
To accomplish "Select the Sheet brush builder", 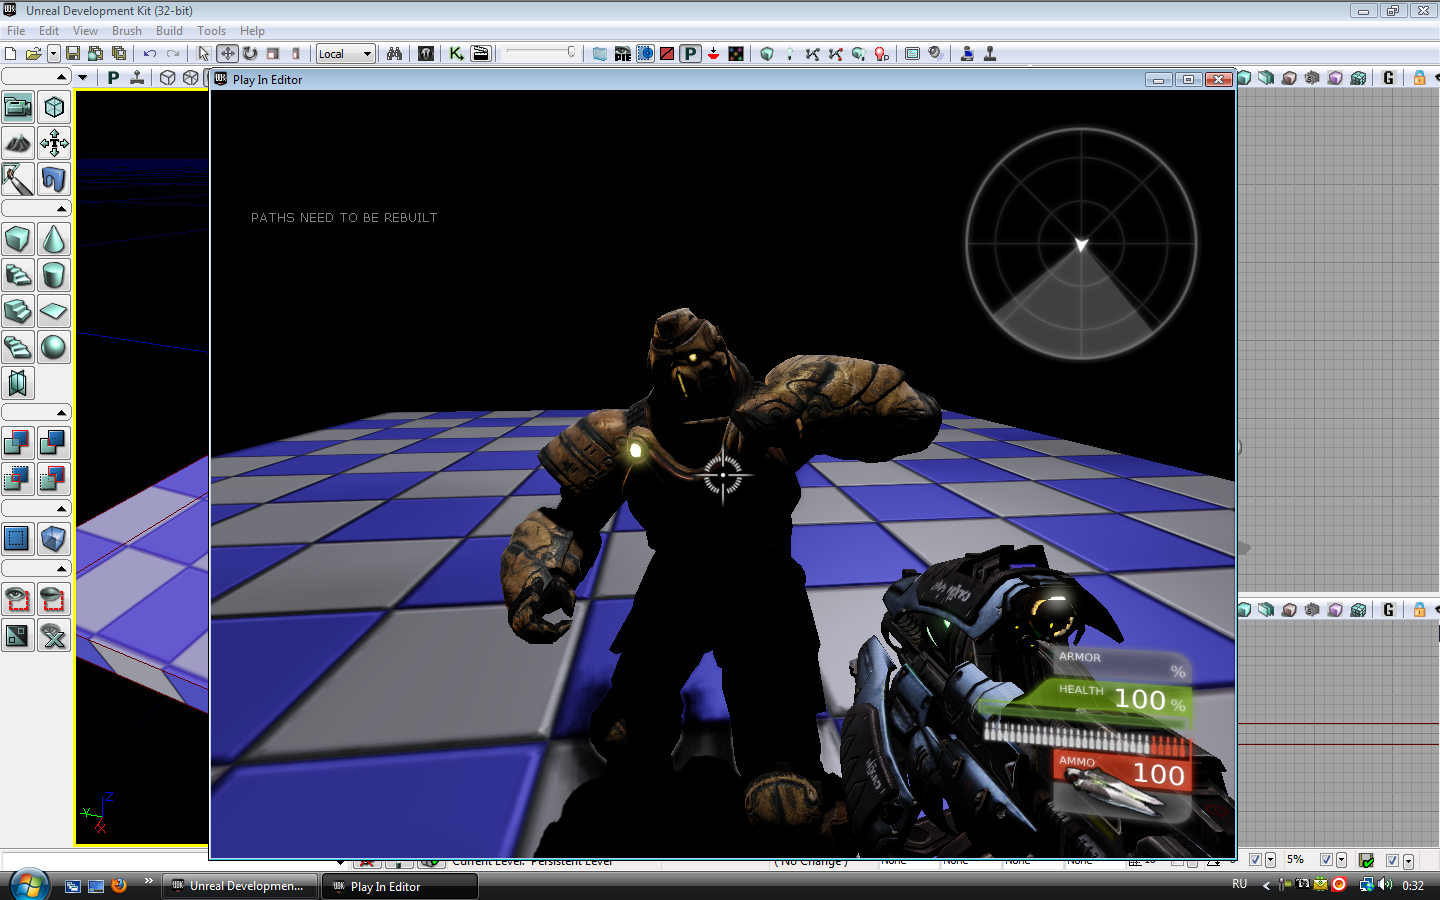I will point(54,312).
